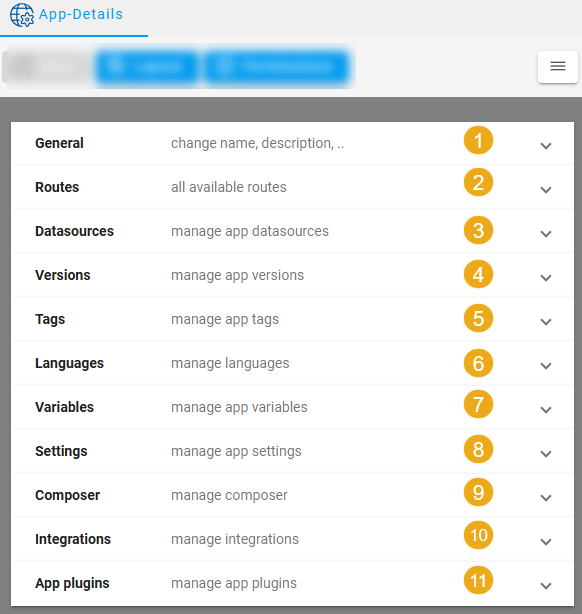Viewport: 582px width, 614px height.
Task: Click the App plugins panel title
Action: click(x=72, y=583)
